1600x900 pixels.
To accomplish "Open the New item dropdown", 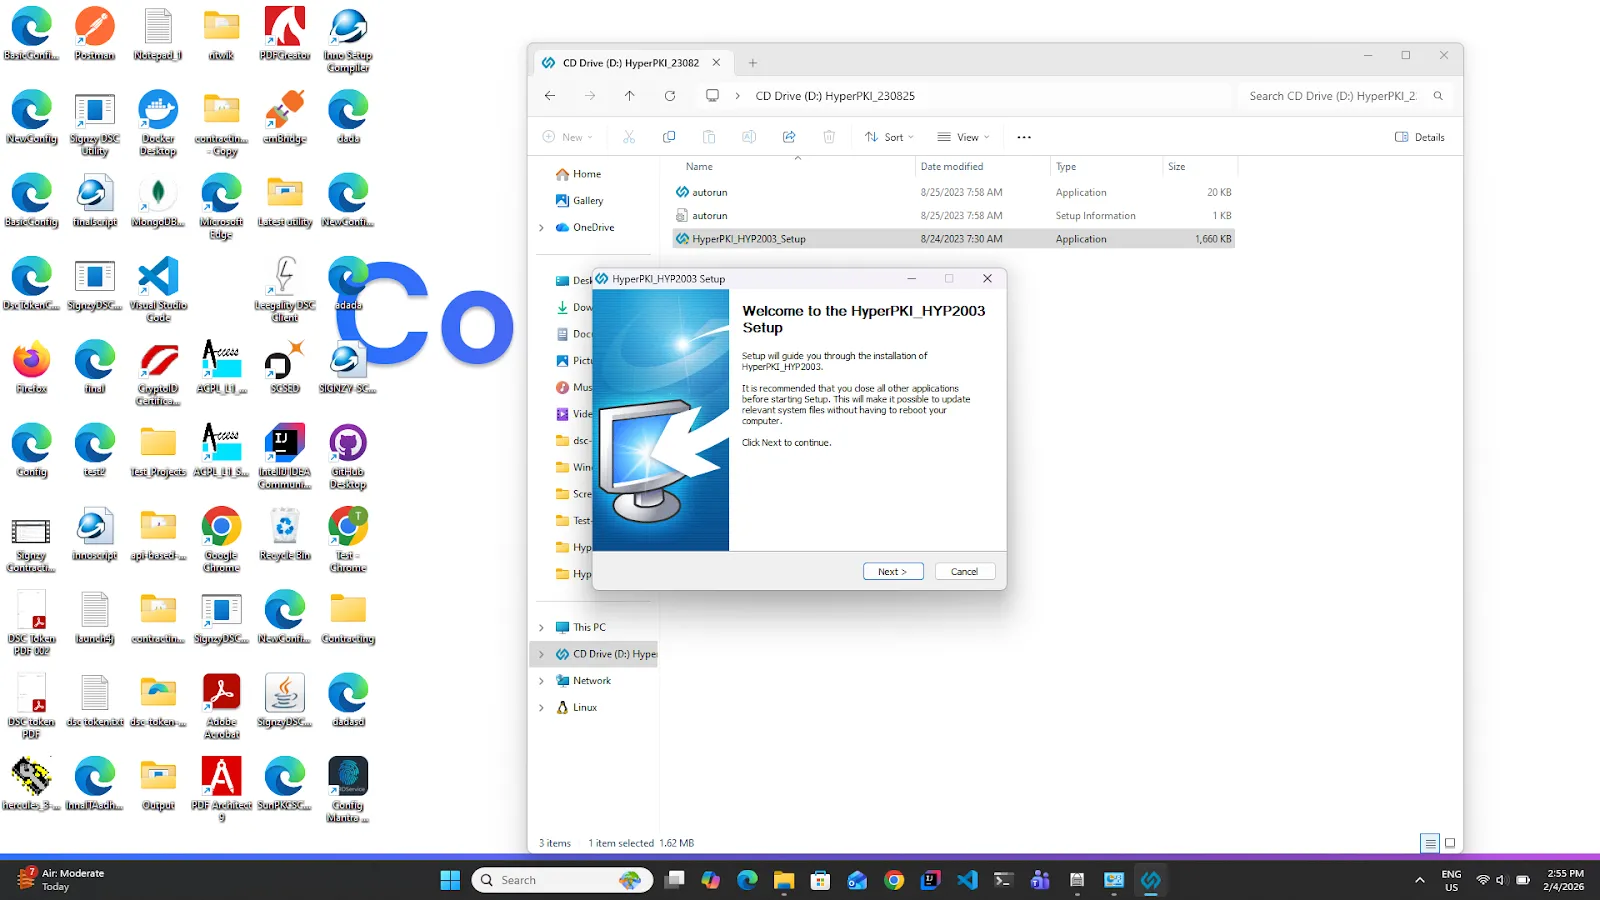I will click(568, 137).
